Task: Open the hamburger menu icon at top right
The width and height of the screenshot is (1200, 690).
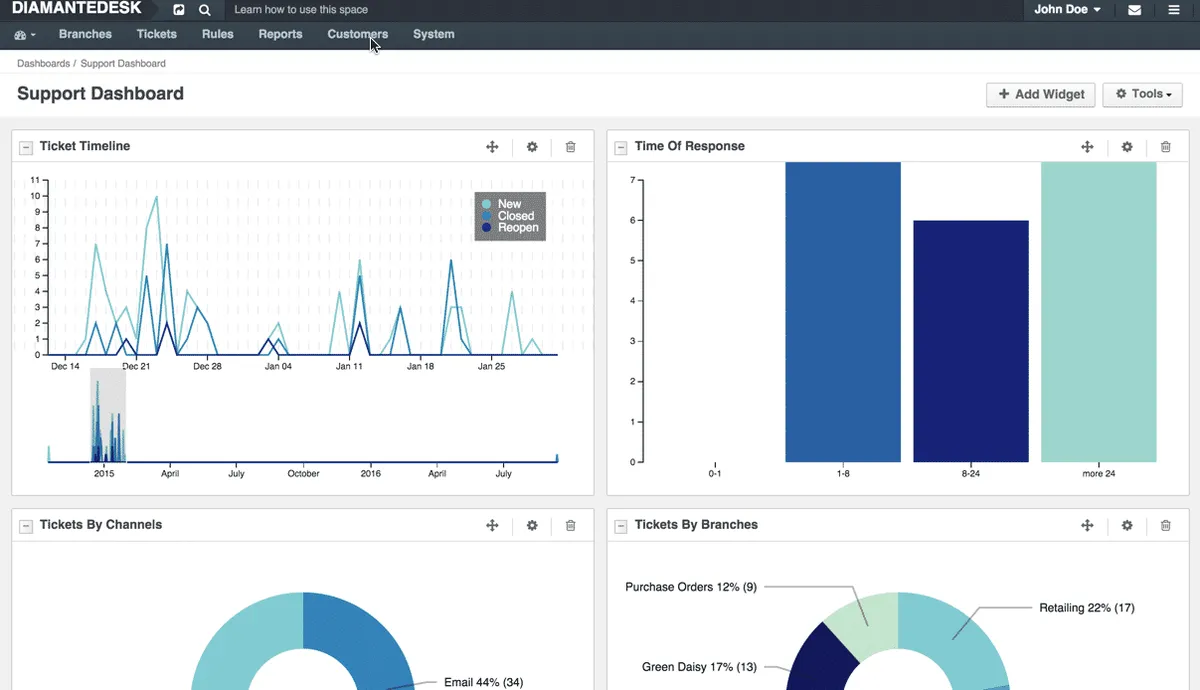Action: 1174,10
